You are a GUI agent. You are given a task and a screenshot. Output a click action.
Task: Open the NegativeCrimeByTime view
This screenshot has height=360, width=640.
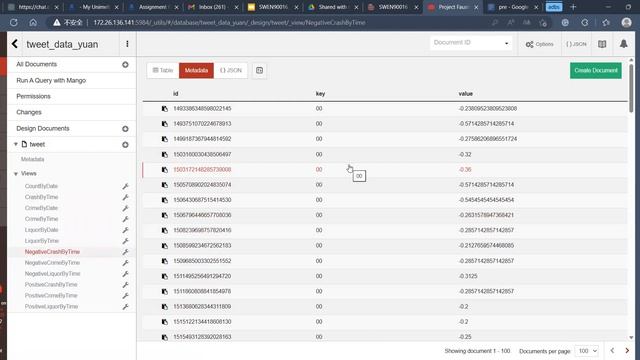pos(52,263)
